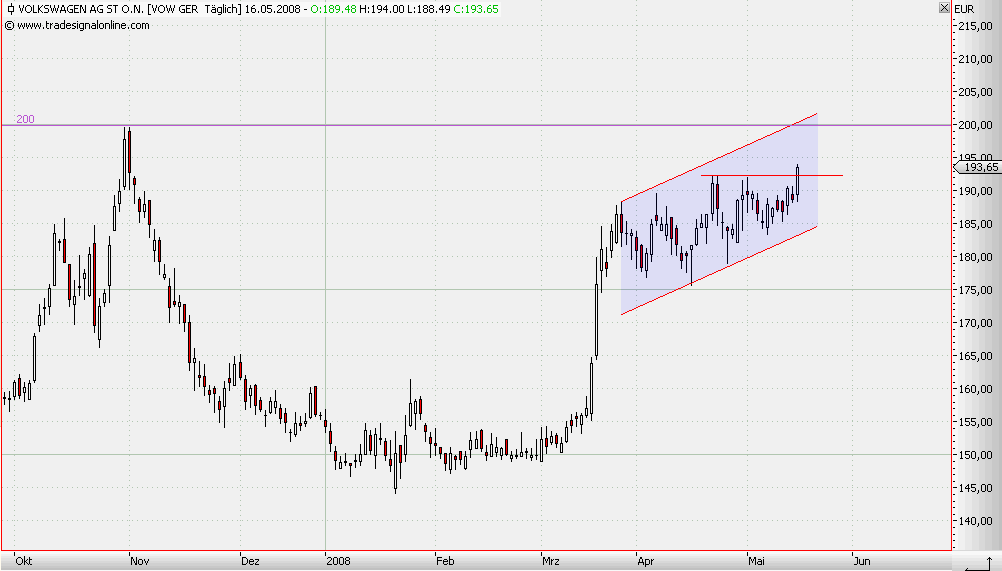Click the 180,00 price axis label
Screen dimensions: 1002x571
pos(975,257)
